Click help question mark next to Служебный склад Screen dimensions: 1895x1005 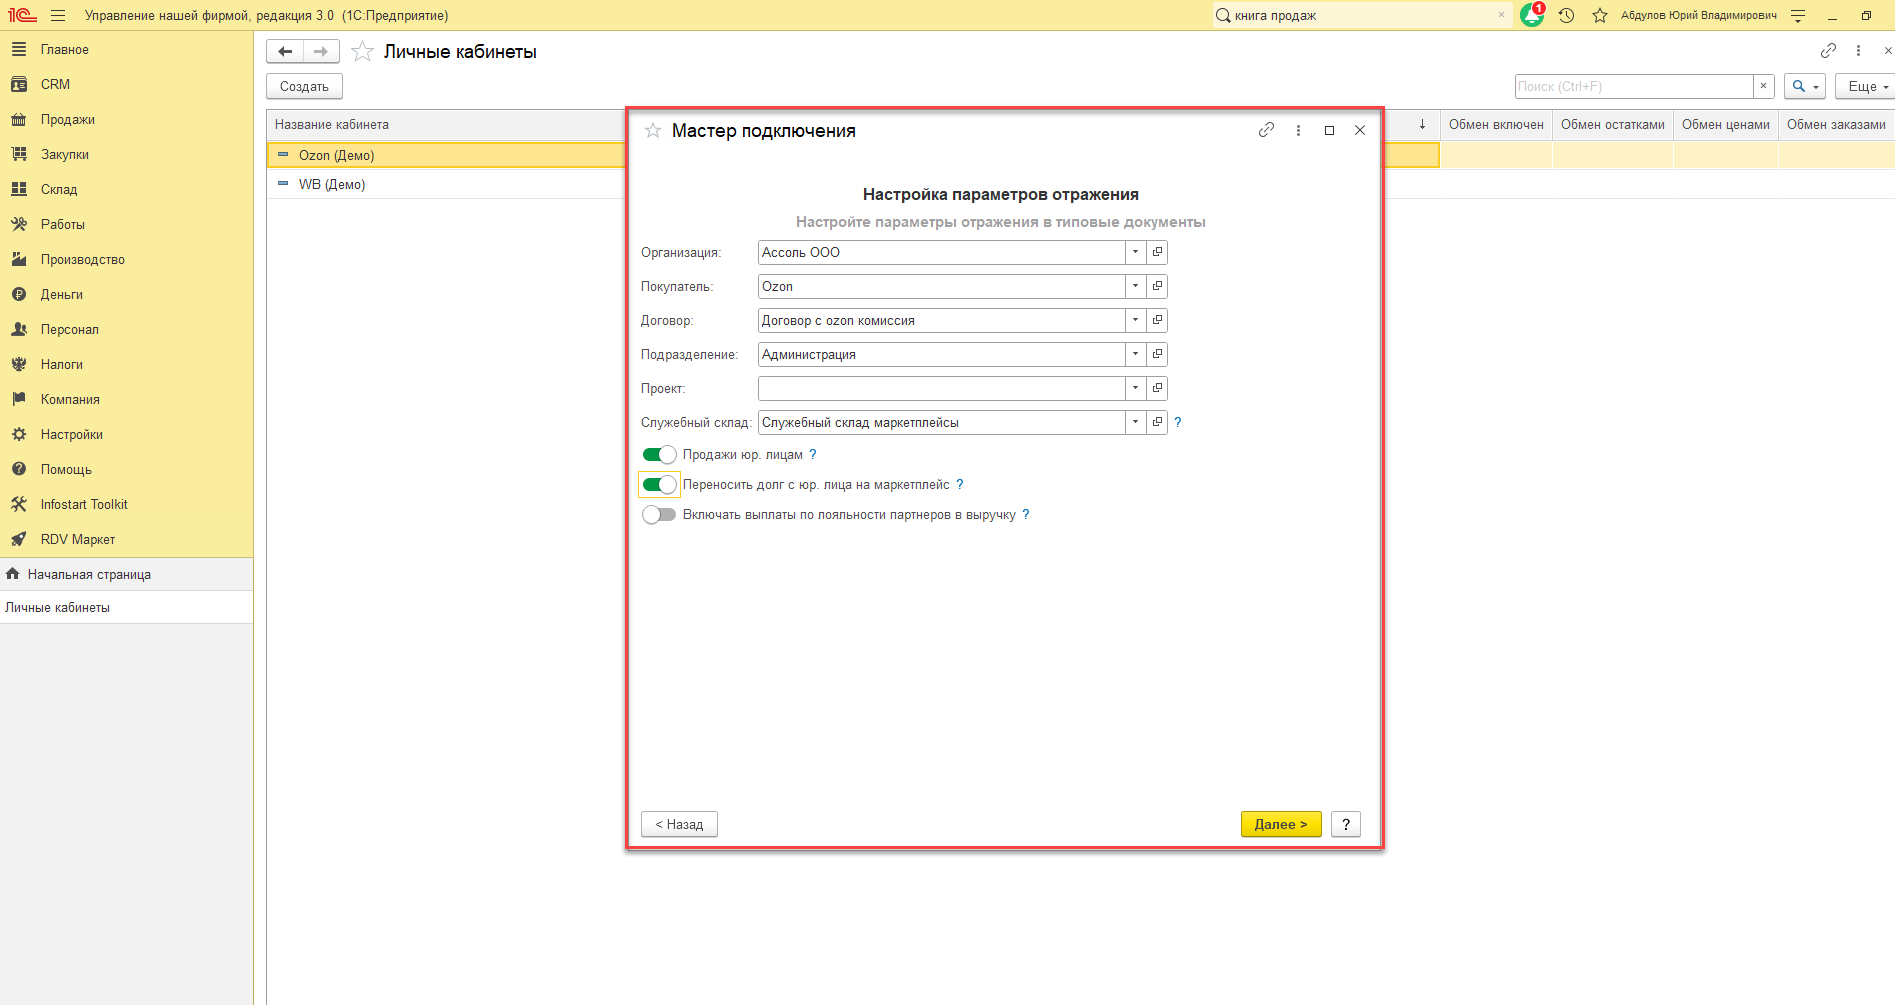[x=1178, y=422]
